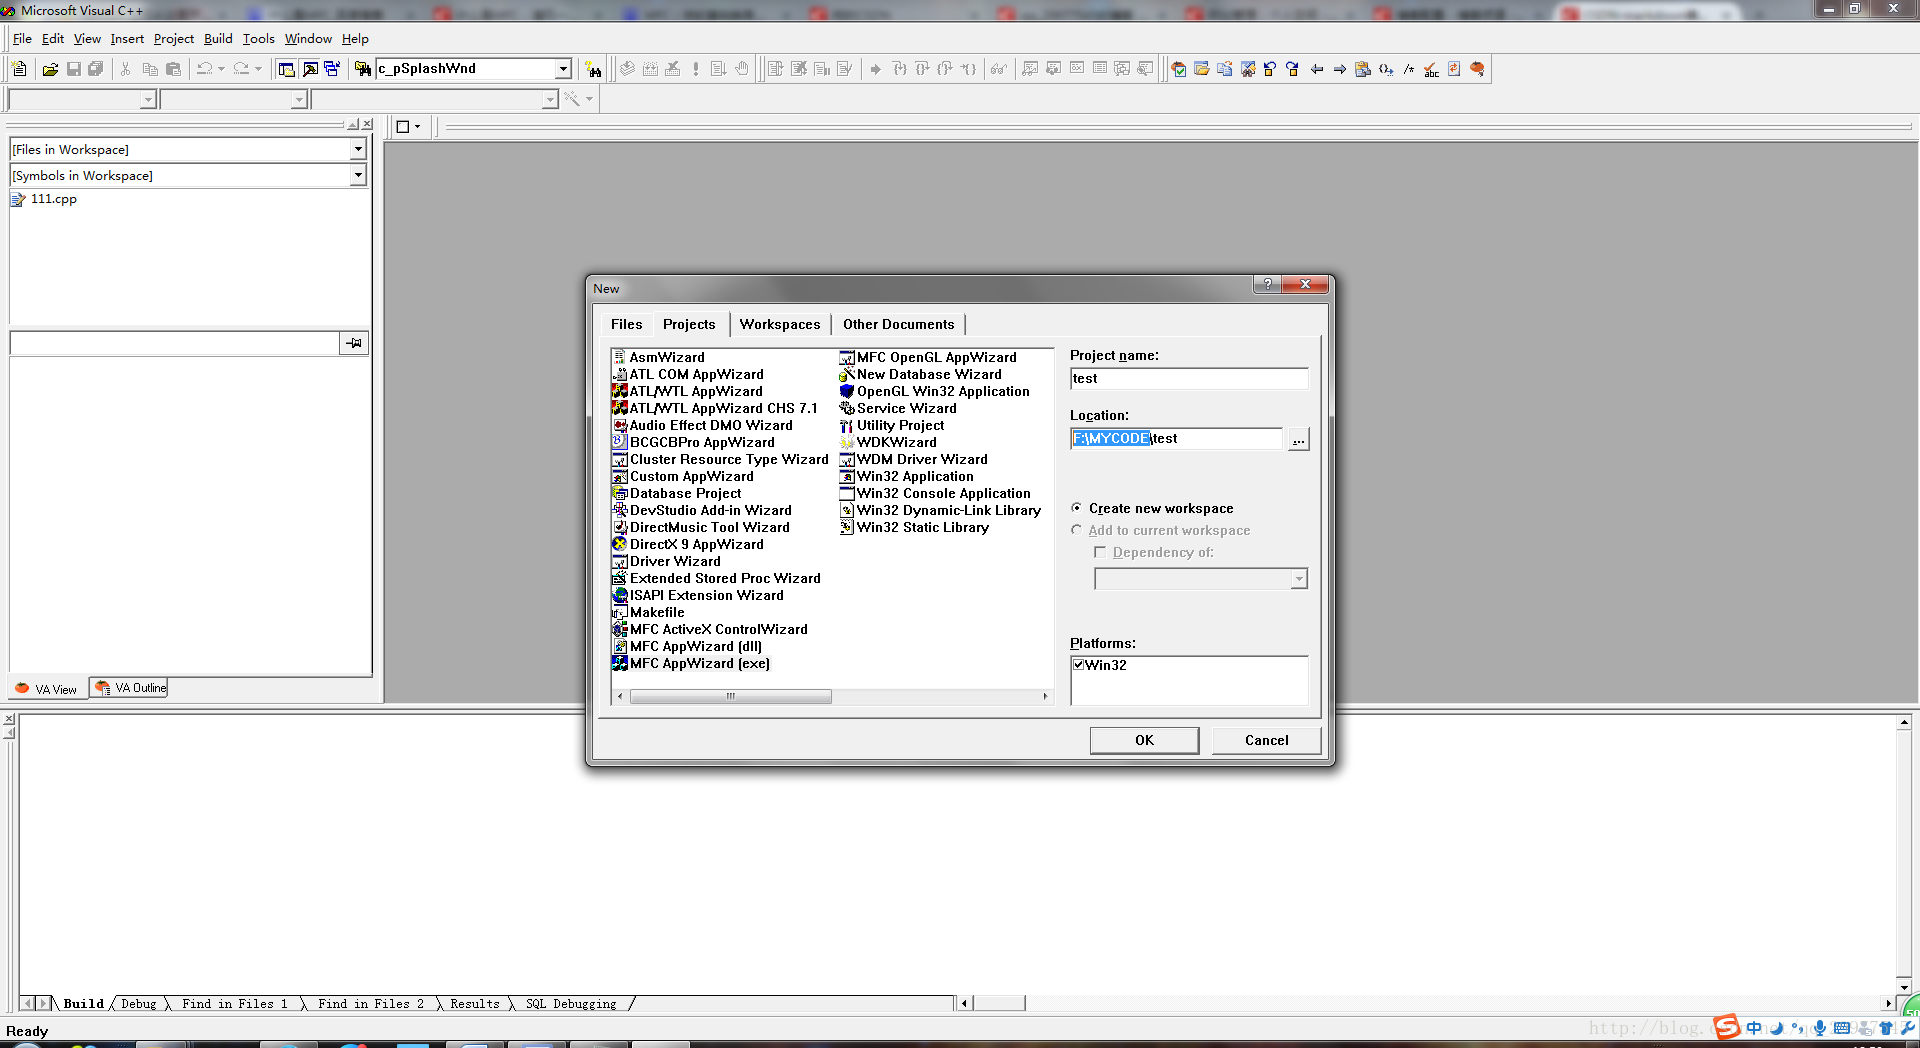Toggle the Win32 platform checkbox
The height and width of the screenshot is (1048, 1920).
pos(1079,665)
